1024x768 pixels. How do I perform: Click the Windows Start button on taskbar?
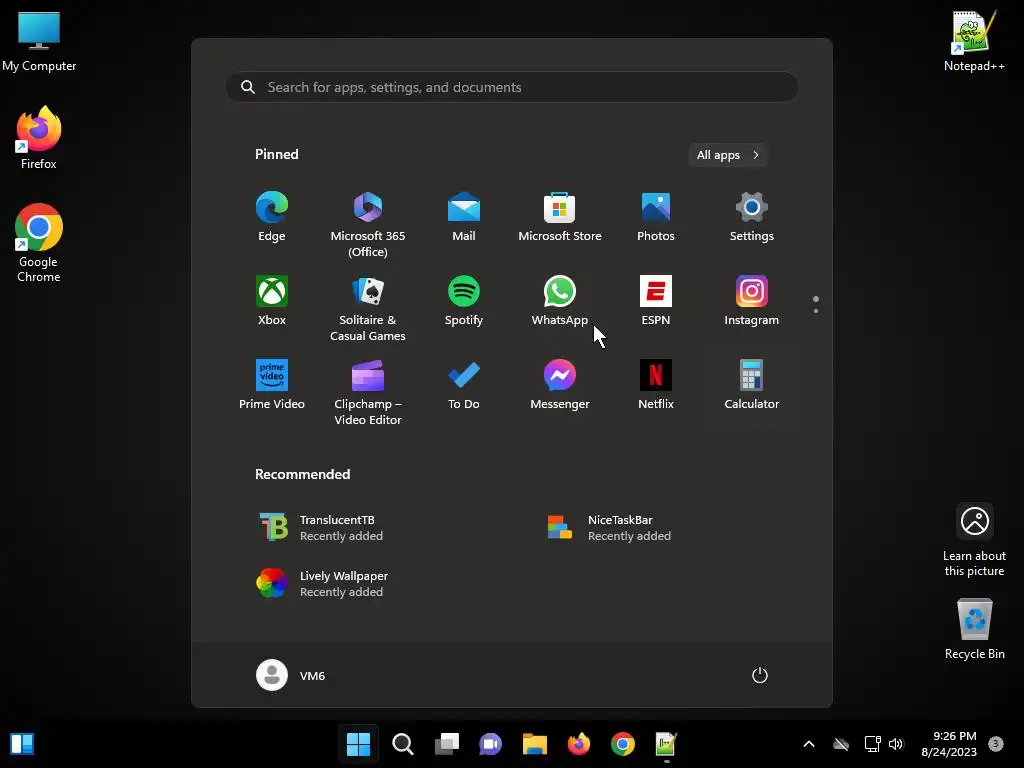(359, 744)
